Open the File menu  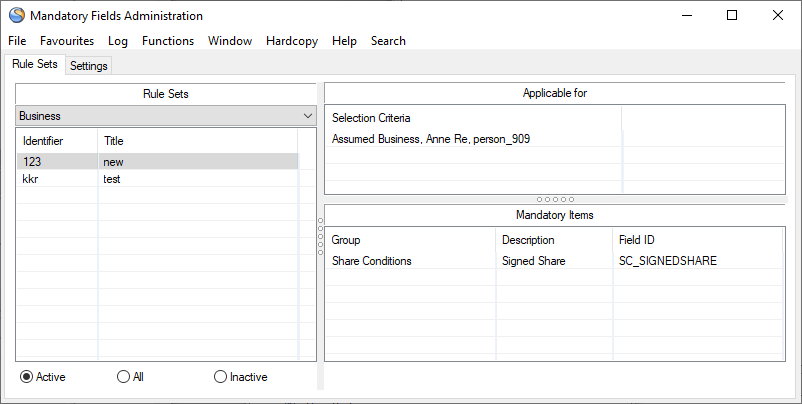(17, 41)
